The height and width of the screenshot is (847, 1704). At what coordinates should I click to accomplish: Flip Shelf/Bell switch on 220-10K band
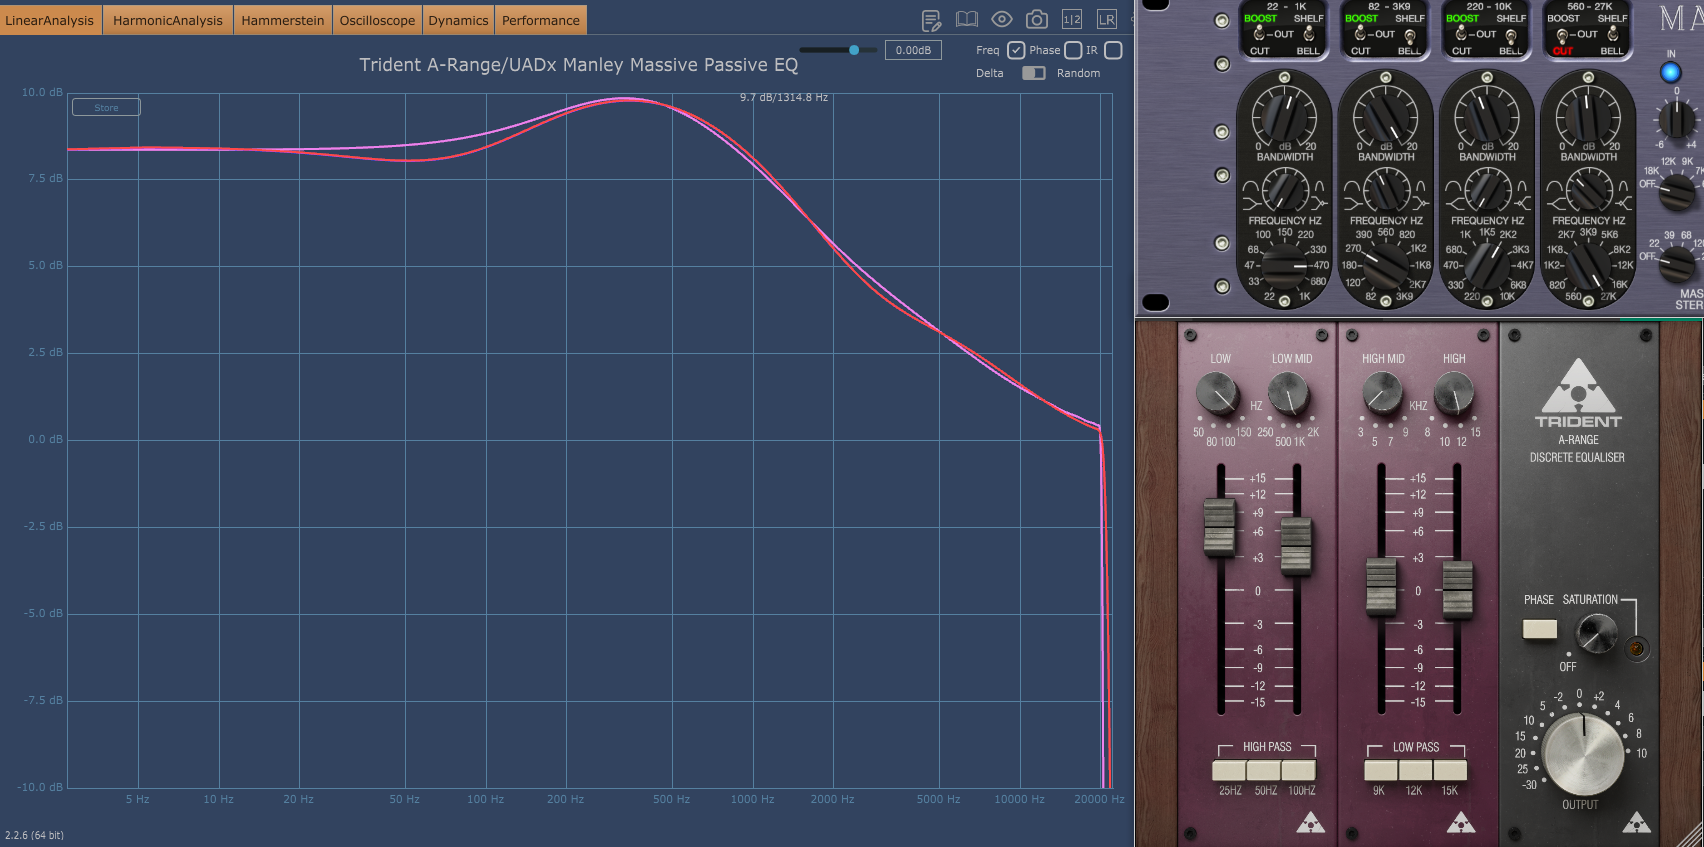(1510, 36)
